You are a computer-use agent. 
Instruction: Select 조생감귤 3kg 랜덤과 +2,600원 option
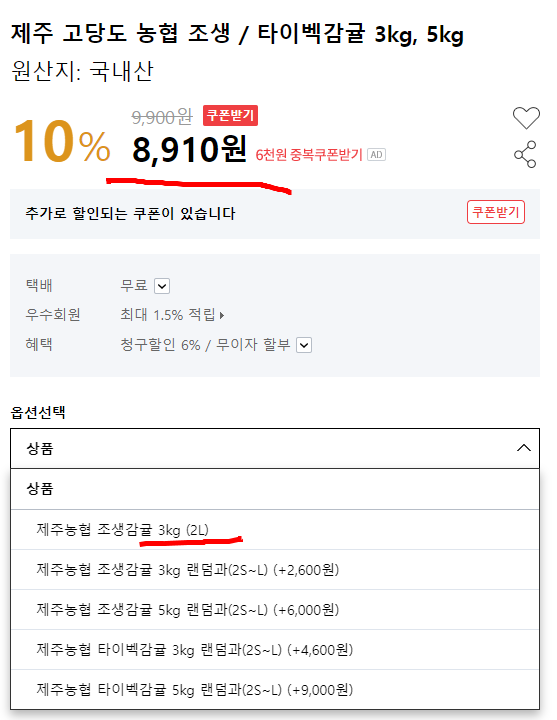click(x=275, y=570)
